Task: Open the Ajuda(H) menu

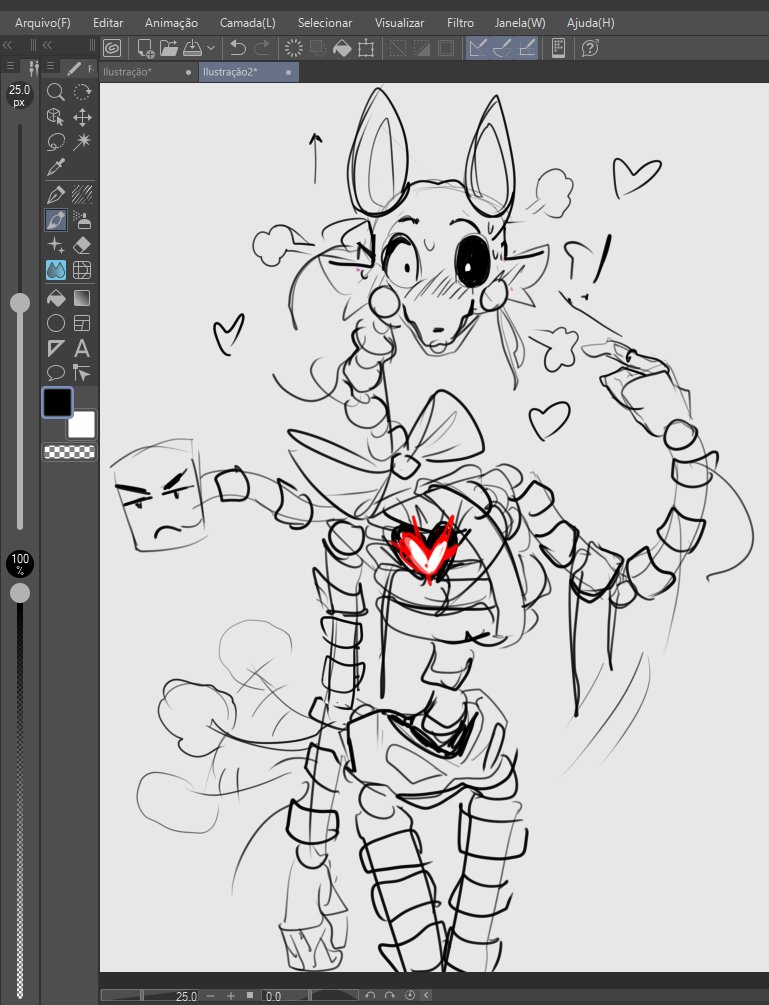Action: tap(590, 22)
